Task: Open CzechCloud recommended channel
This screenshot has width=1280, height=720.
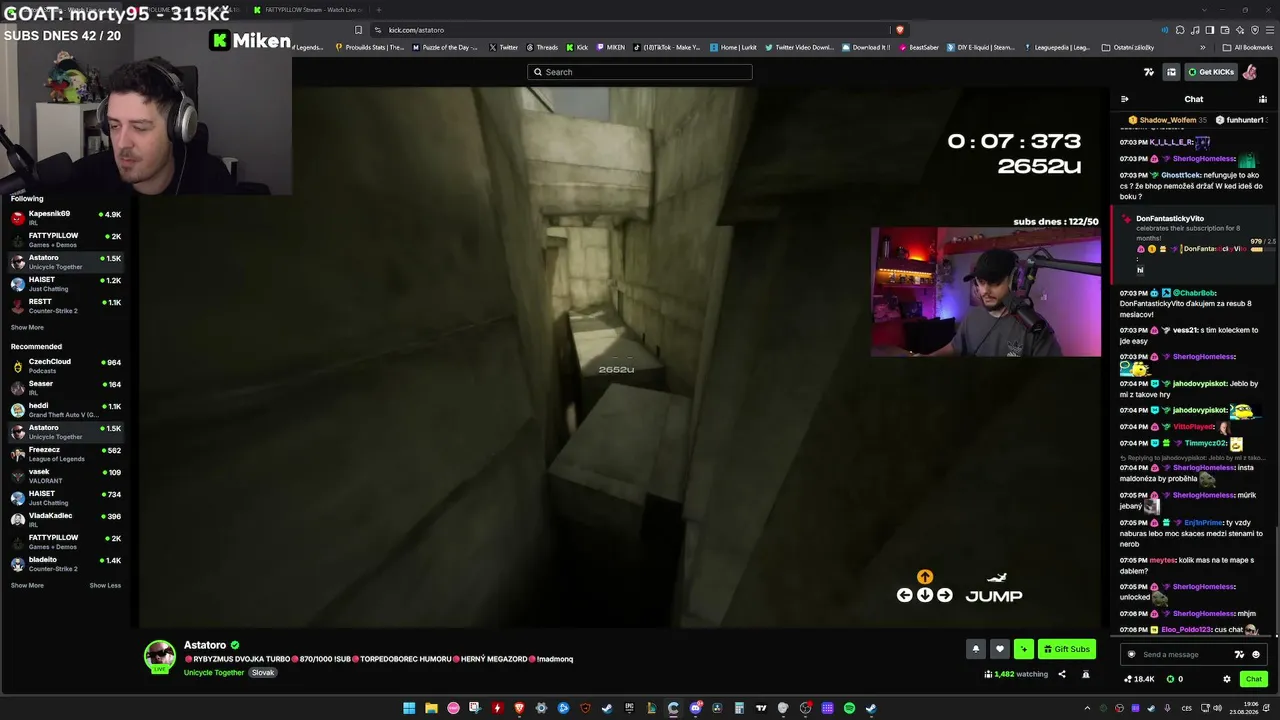Action: coord(66,366)
